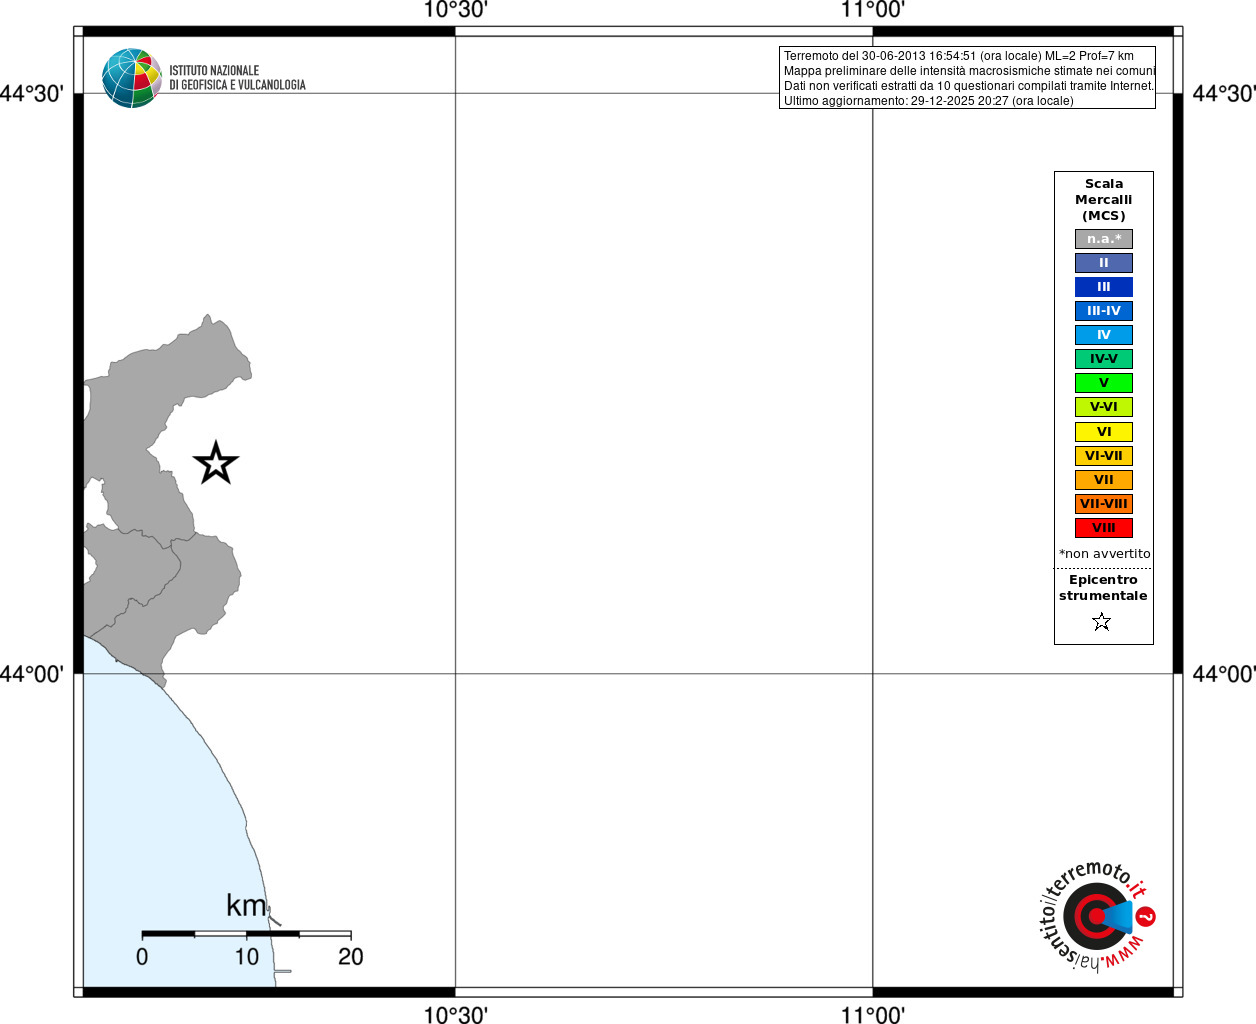Click the 'Dati non verificati' questionnaire line

[969, 86]
